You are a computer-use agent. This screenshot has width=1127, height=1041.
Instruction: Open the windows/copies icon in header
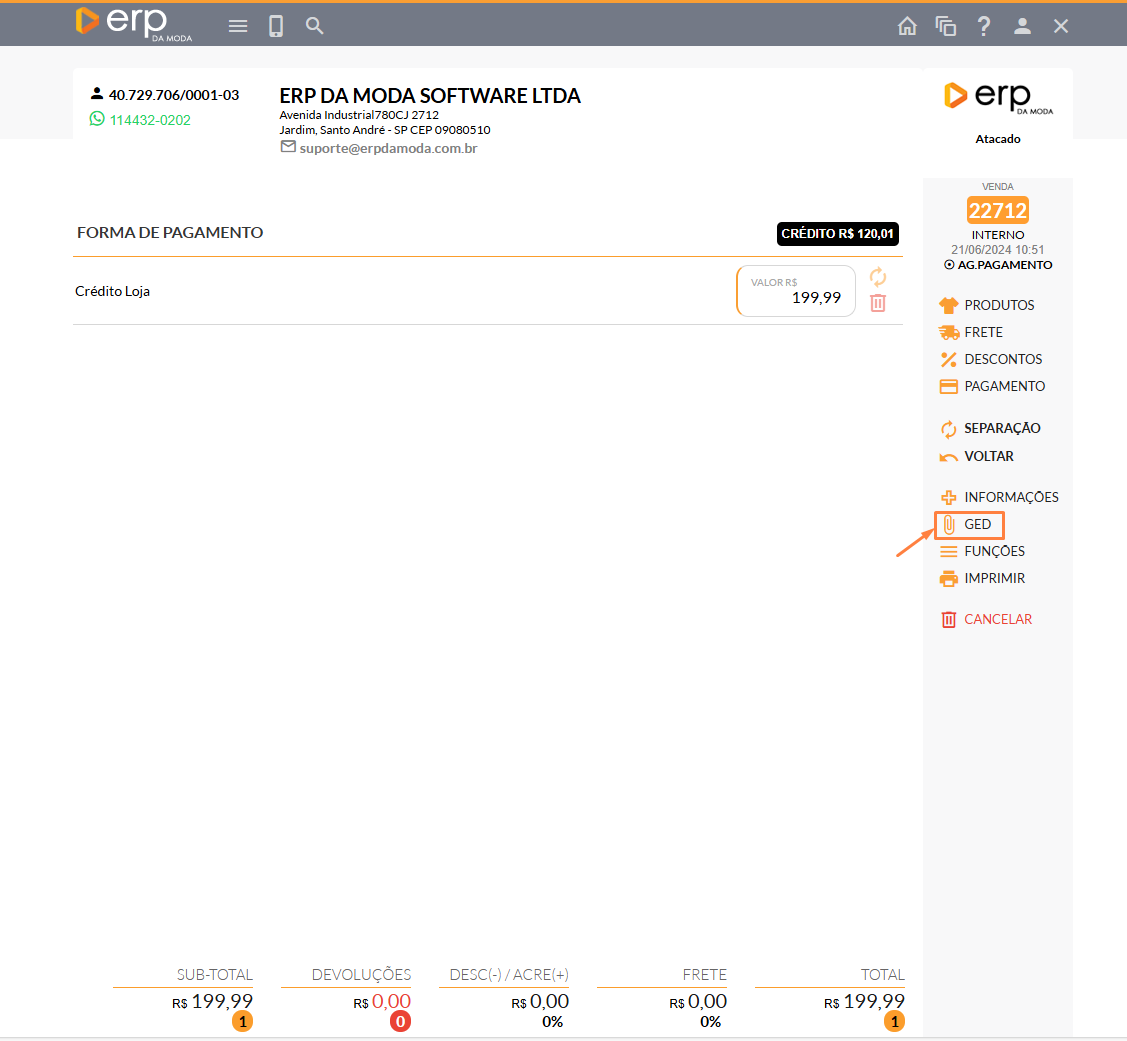pyautogui.click(x=945, y=26)
